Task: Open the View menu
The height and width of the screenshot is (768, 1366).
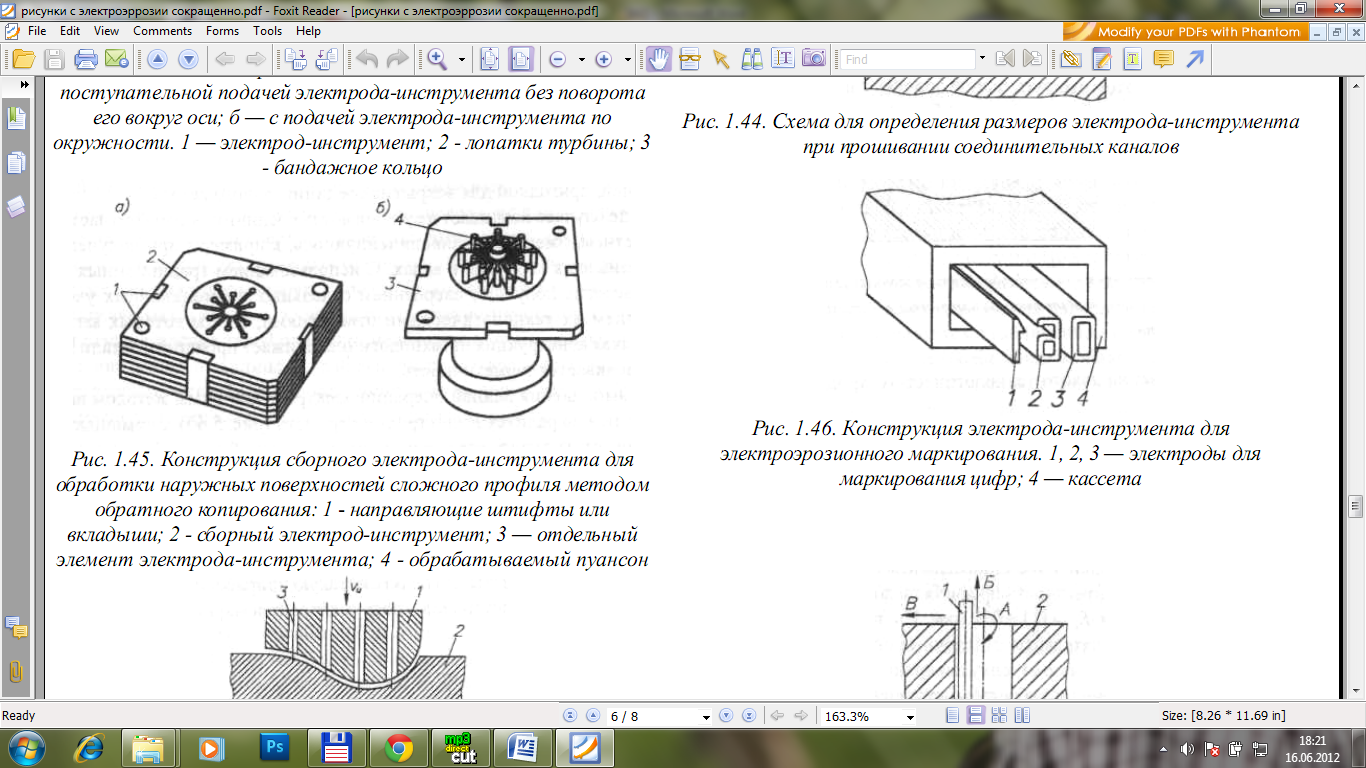Action: (x=106, y=31)
